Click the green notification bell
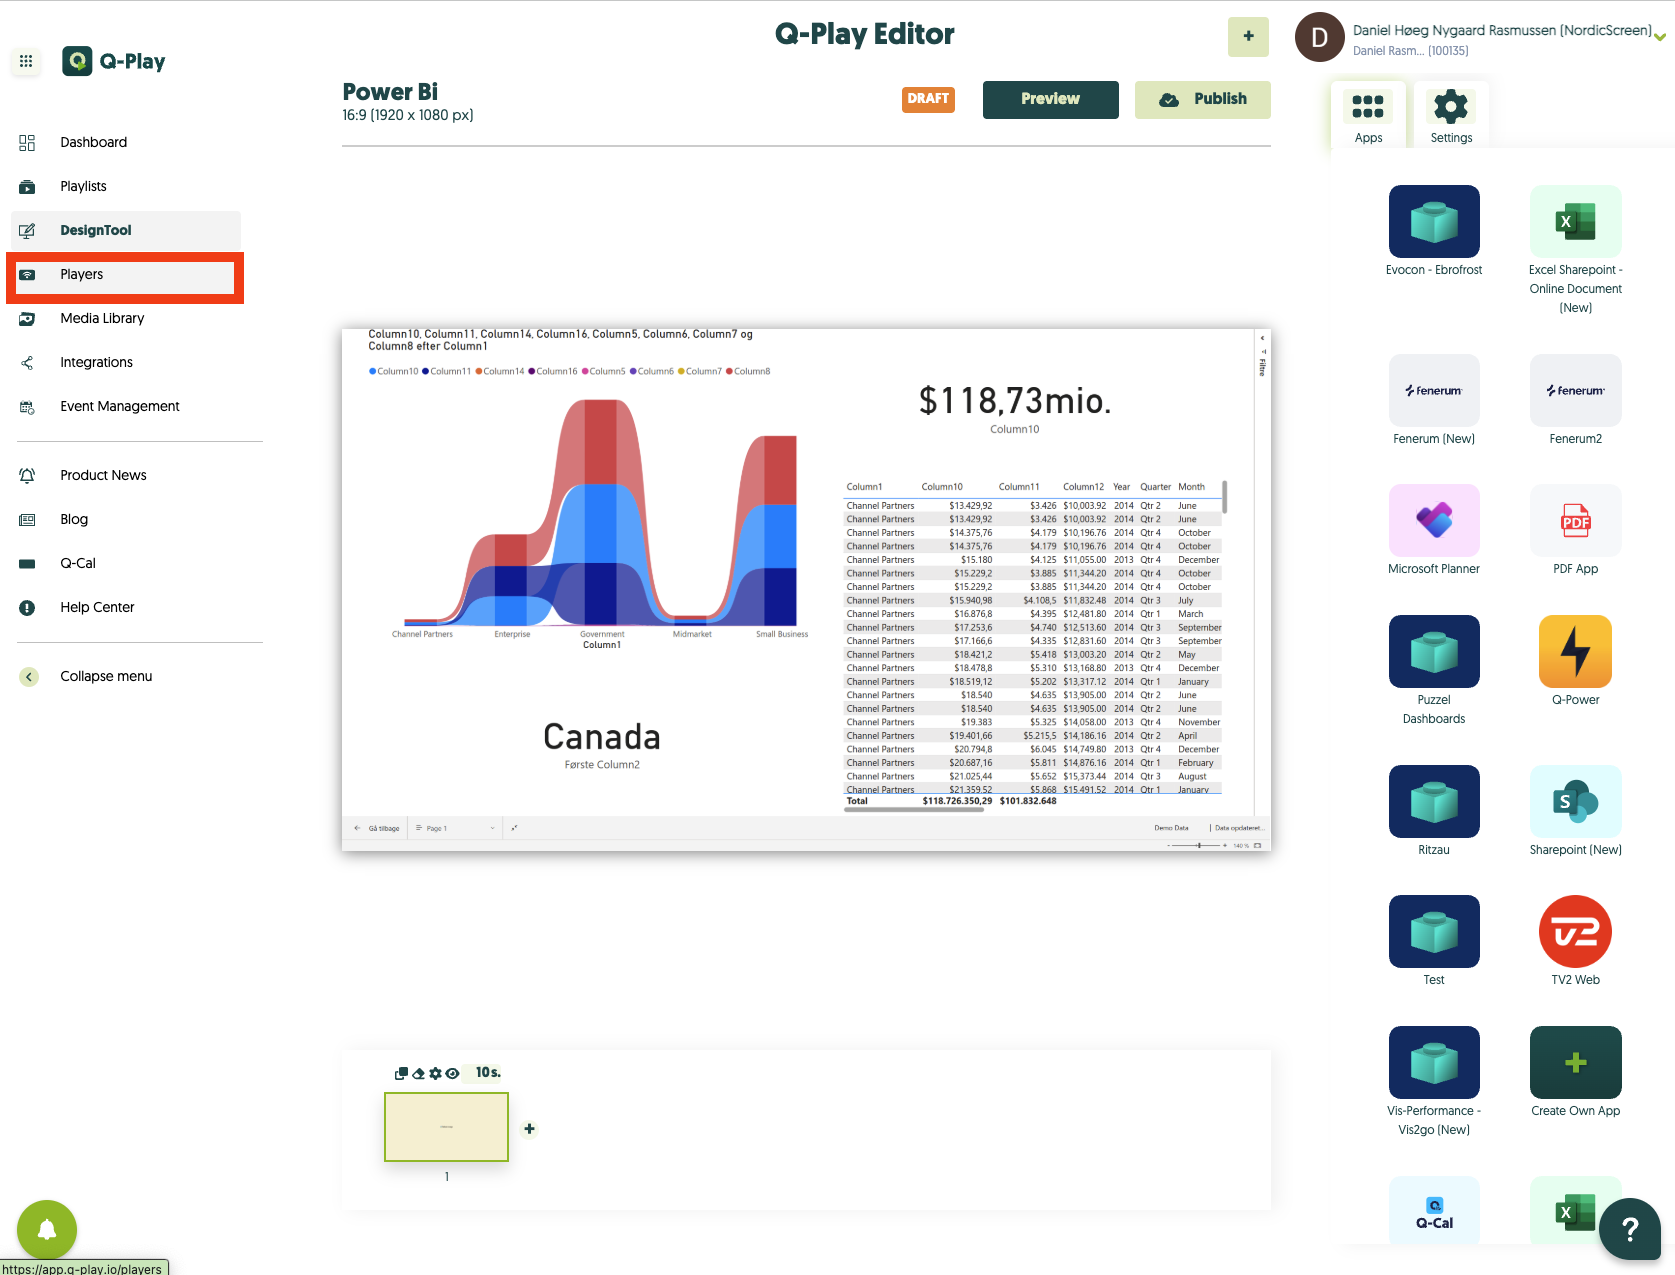1675x1275 pixels. [47, 1230]
